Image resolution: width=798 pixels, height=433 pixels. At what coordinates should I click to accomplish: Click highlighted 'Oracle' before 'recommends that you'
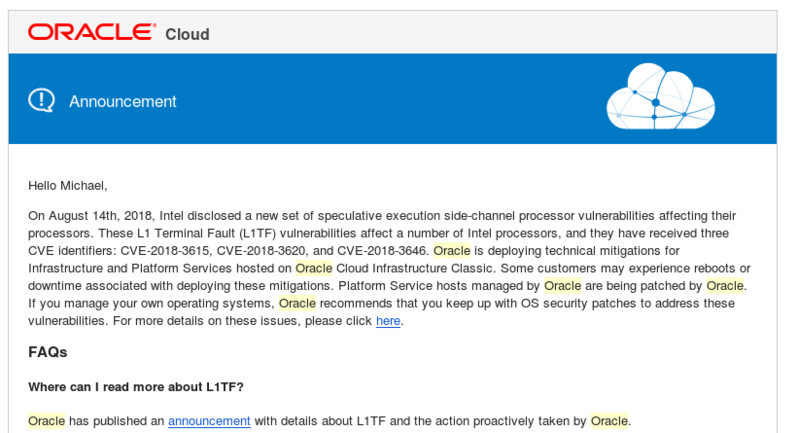(x=297, y=303)
